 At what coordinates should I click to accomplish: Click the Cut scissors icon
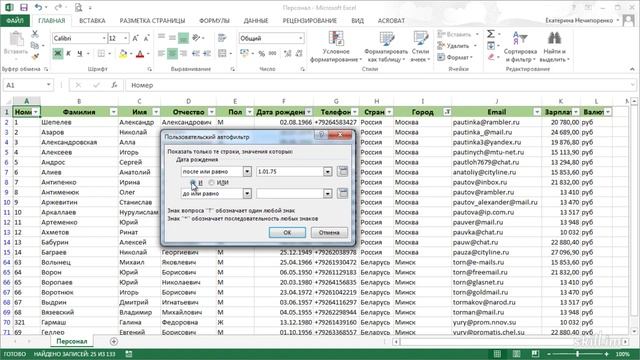pos(35,34)
